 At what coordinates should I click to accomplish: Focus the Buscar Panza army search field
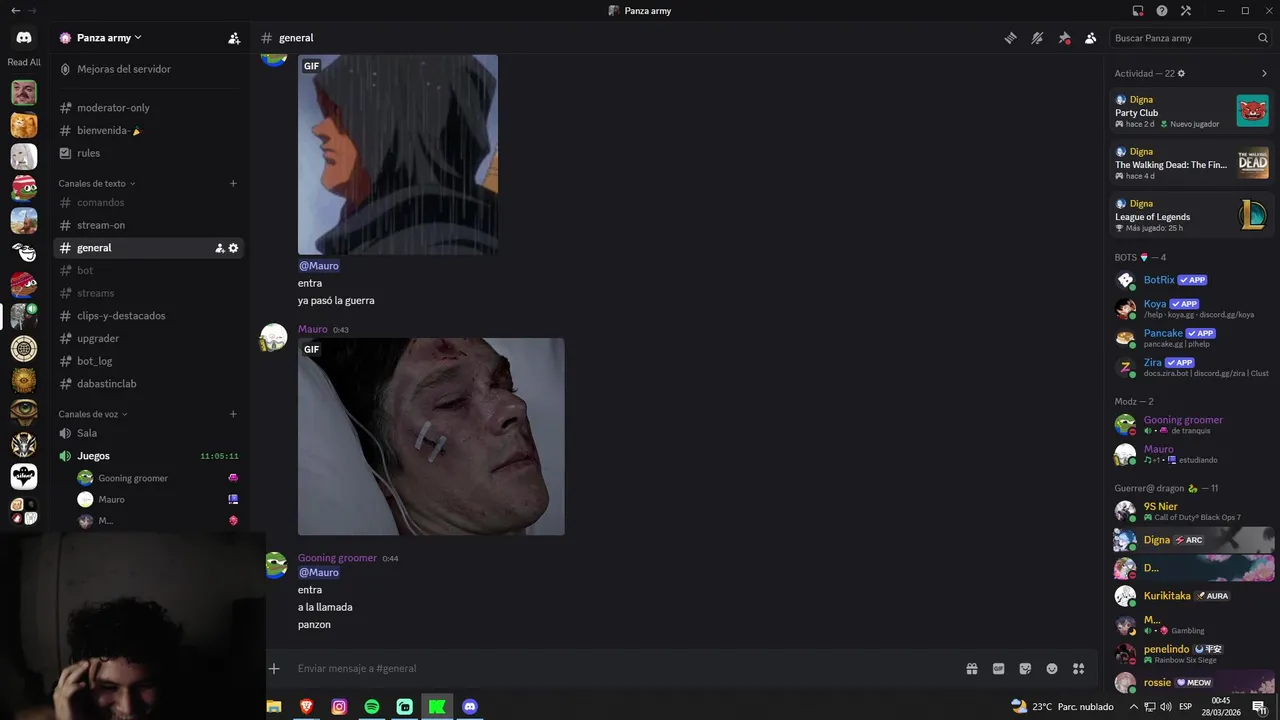click(x=1190, y=38)
